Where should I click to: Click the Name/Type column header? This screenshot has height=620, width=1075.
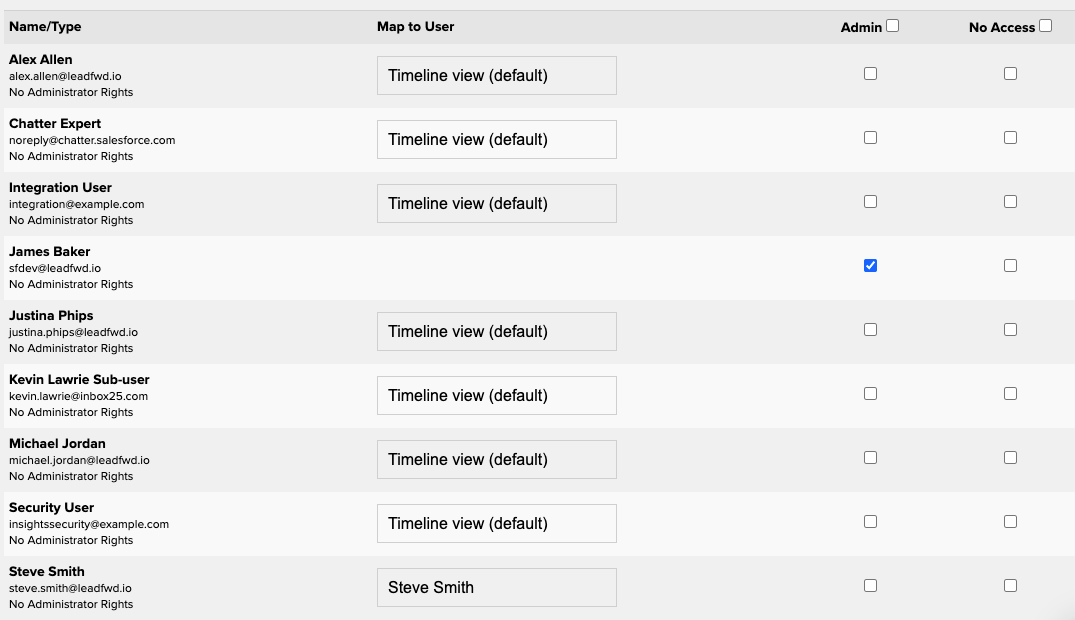[45, 27]
